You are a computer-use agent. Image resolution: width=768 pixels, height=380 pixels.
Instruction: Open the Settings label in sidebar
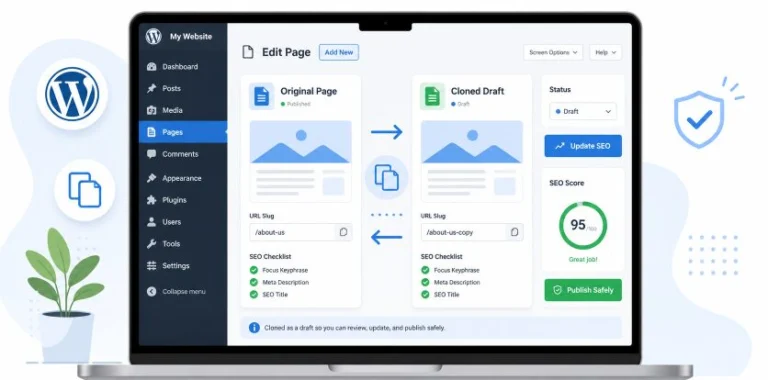tap(176, 265)
